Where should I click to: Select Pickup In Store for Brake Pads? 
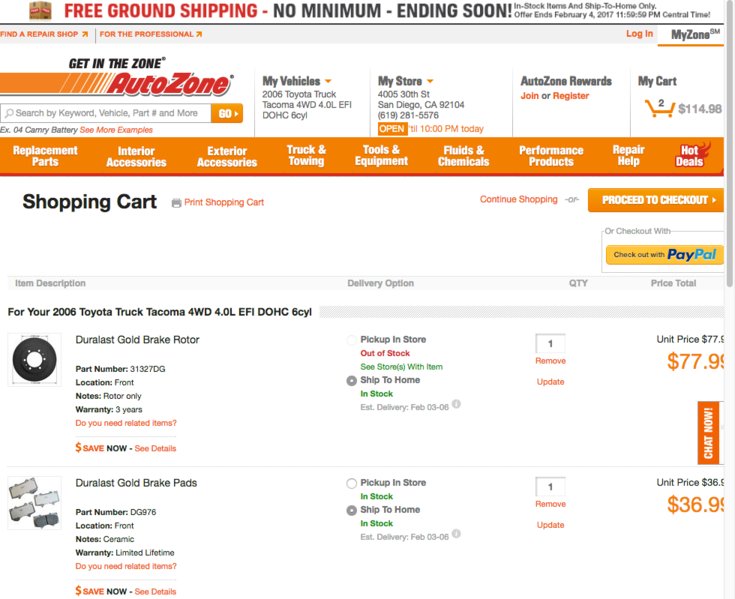[351, 483]
